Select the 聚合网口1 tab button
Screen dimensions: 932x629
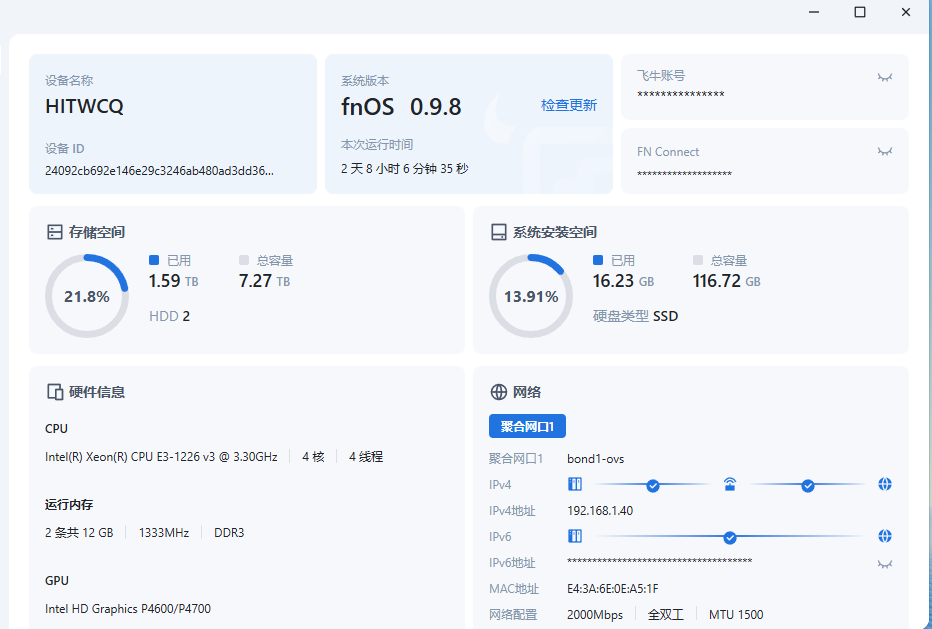coord(527,426)
